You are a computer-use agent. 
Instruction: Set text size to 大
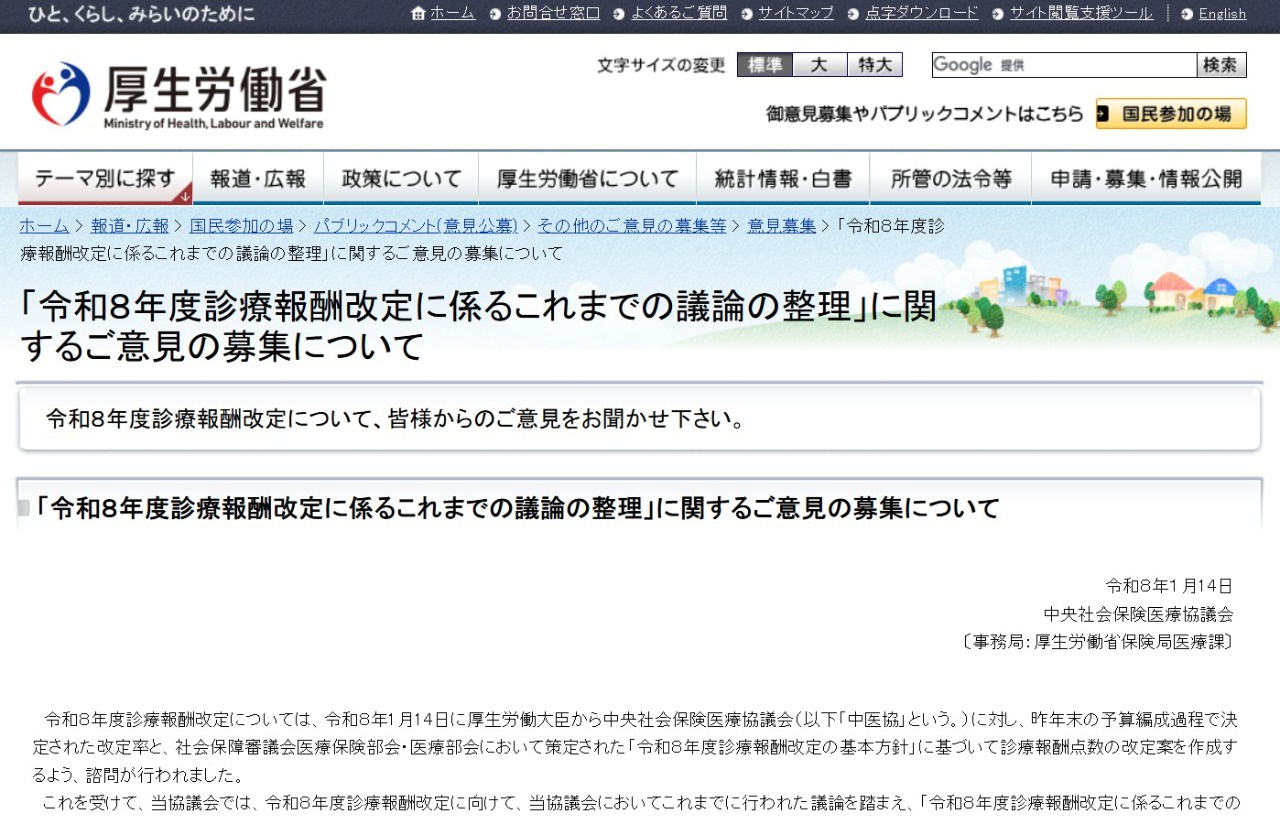coord(820,65)
